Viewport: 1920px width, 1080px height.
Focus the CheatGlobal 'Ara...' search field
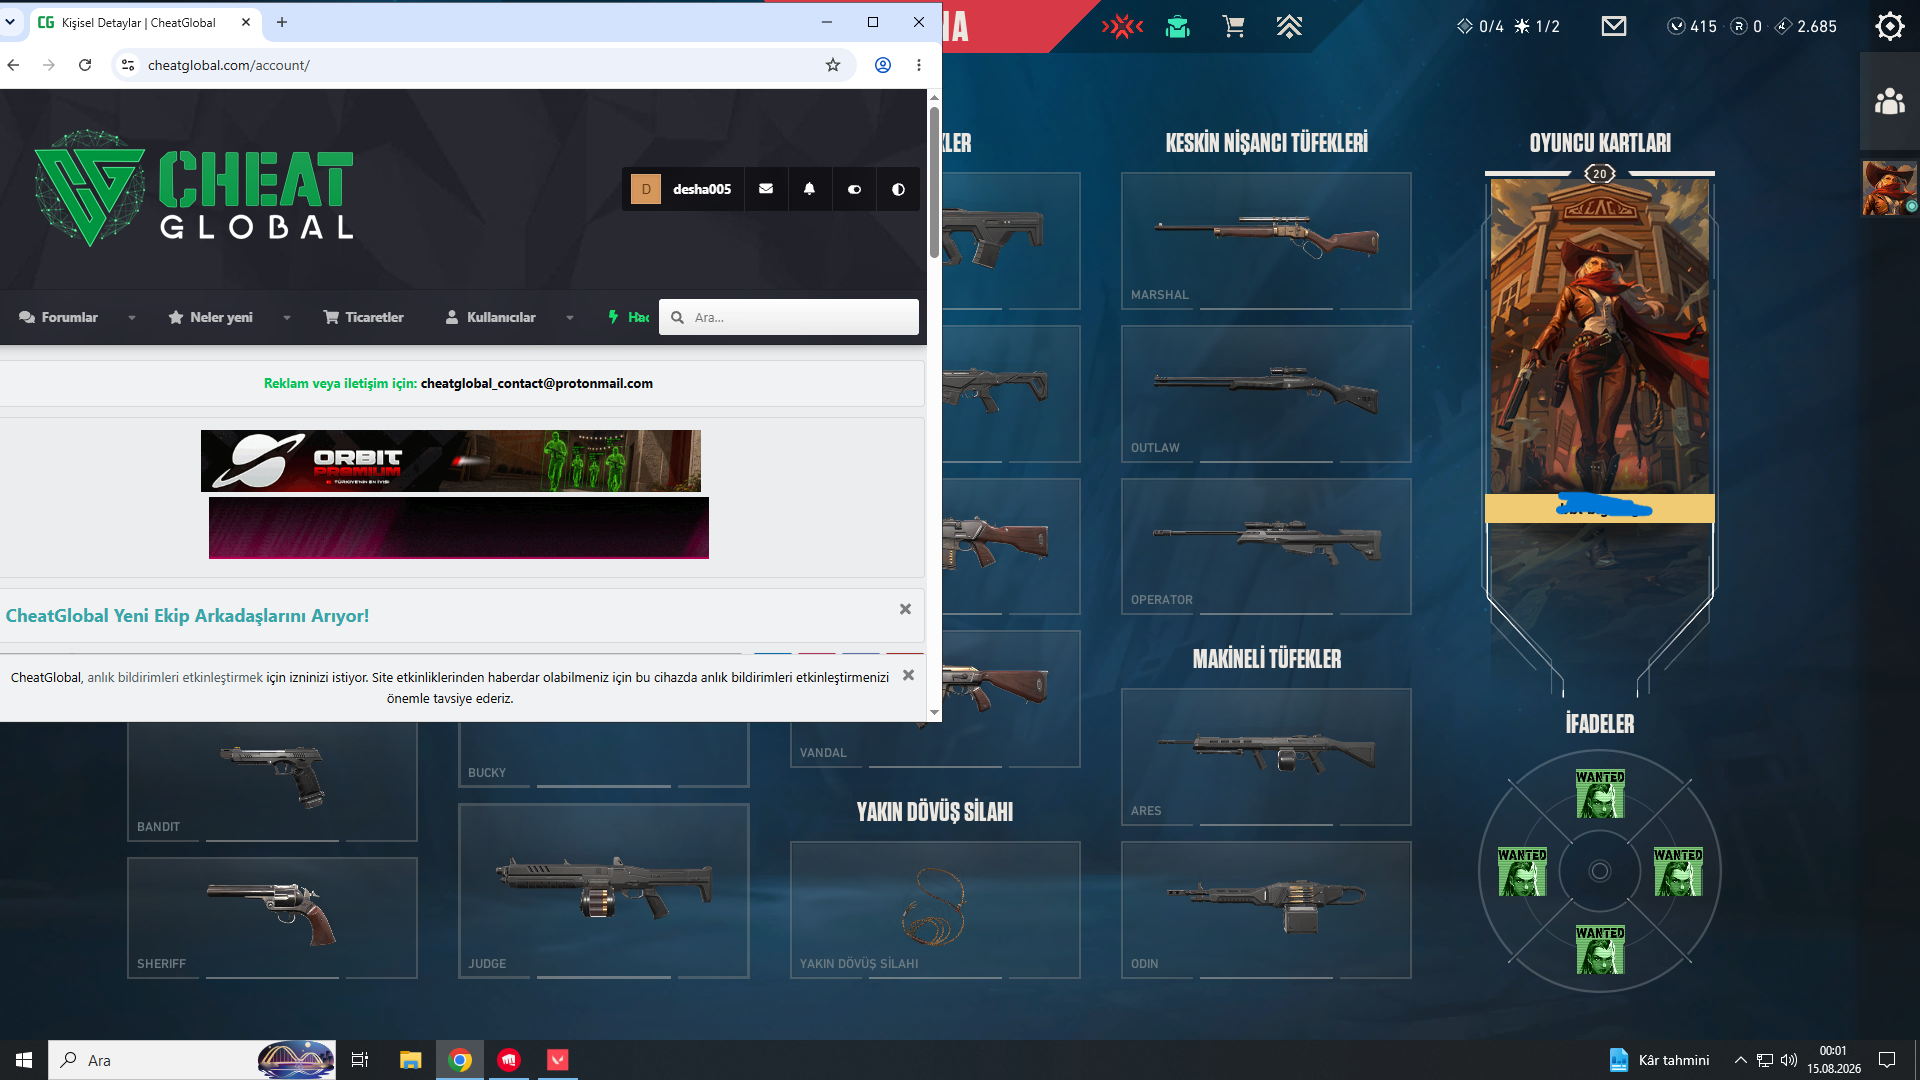click(789, 318)
